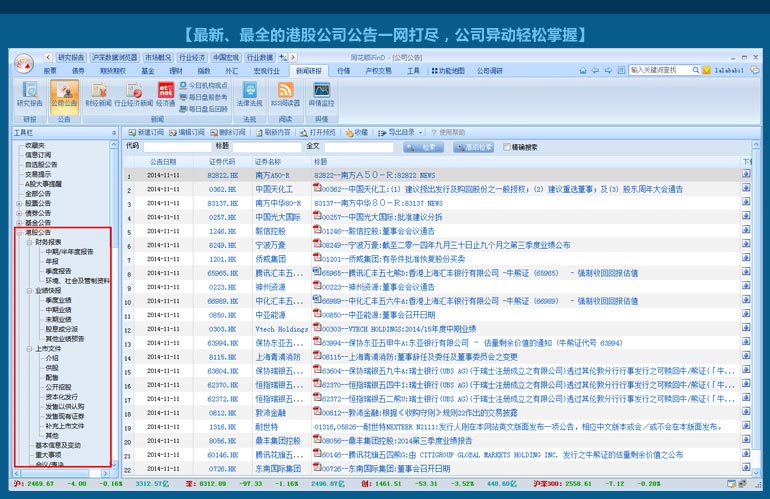The width and height of the screenshot is (770, 499).
Task: Click 删除订阅 toolbar button
Action: (x=228, y=133)
